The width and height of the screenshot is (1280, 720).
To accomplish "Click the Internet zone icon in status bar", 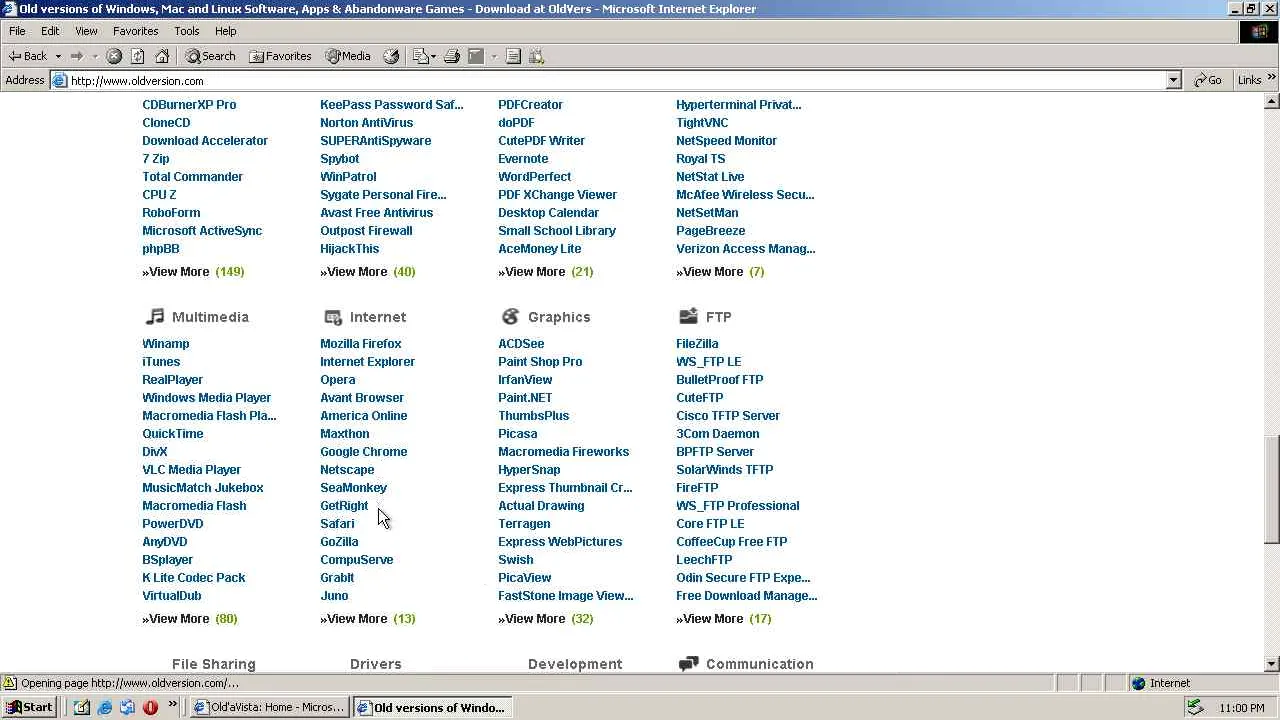I will coord(1138,683).
